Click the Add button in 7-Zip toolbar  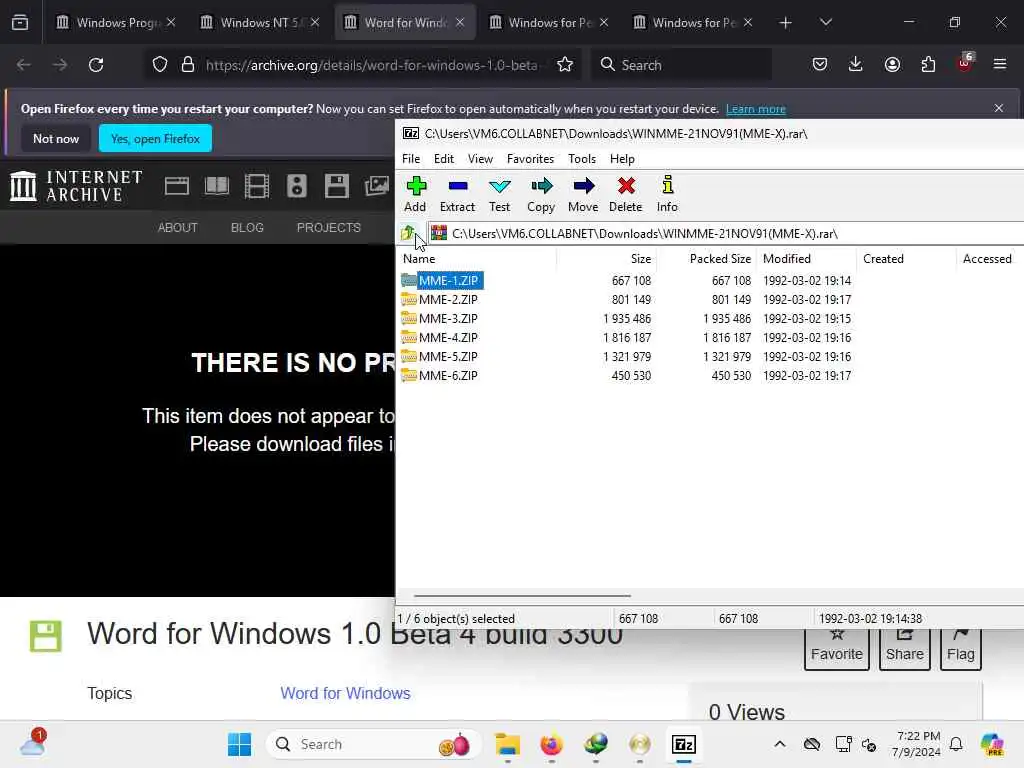(415, 194)
